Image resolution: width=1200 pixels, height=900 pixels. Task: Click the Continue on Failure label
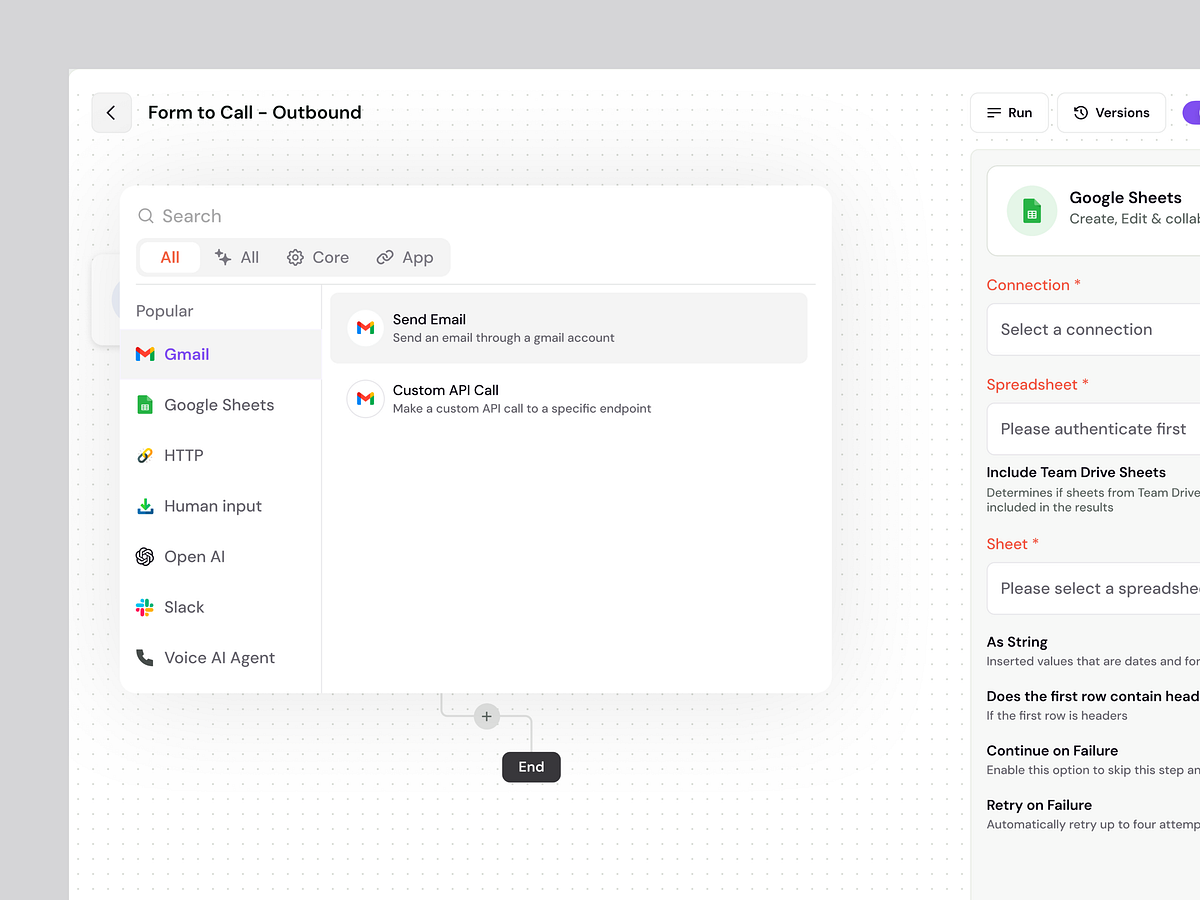point(1052,751)
